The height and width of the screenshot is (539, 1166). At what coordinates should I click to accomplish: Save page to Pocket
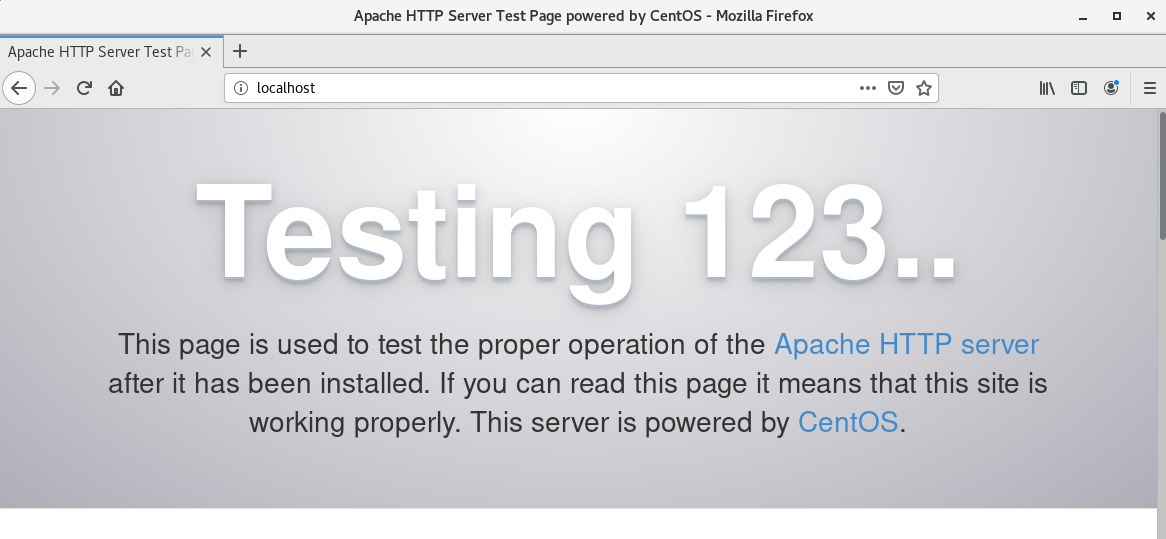pos(896,88)
